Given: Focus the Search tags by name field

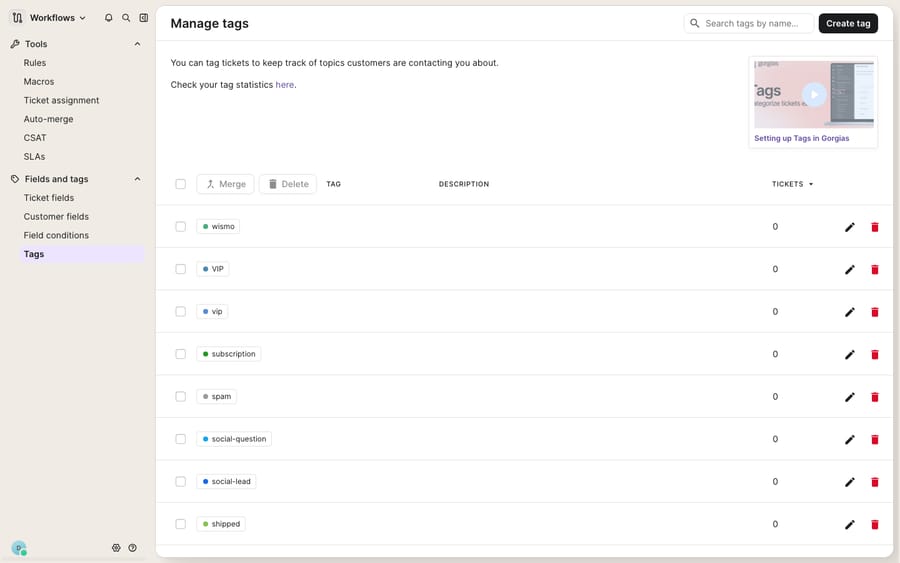Looking at the screenshot, I should [x=749, y=24].
